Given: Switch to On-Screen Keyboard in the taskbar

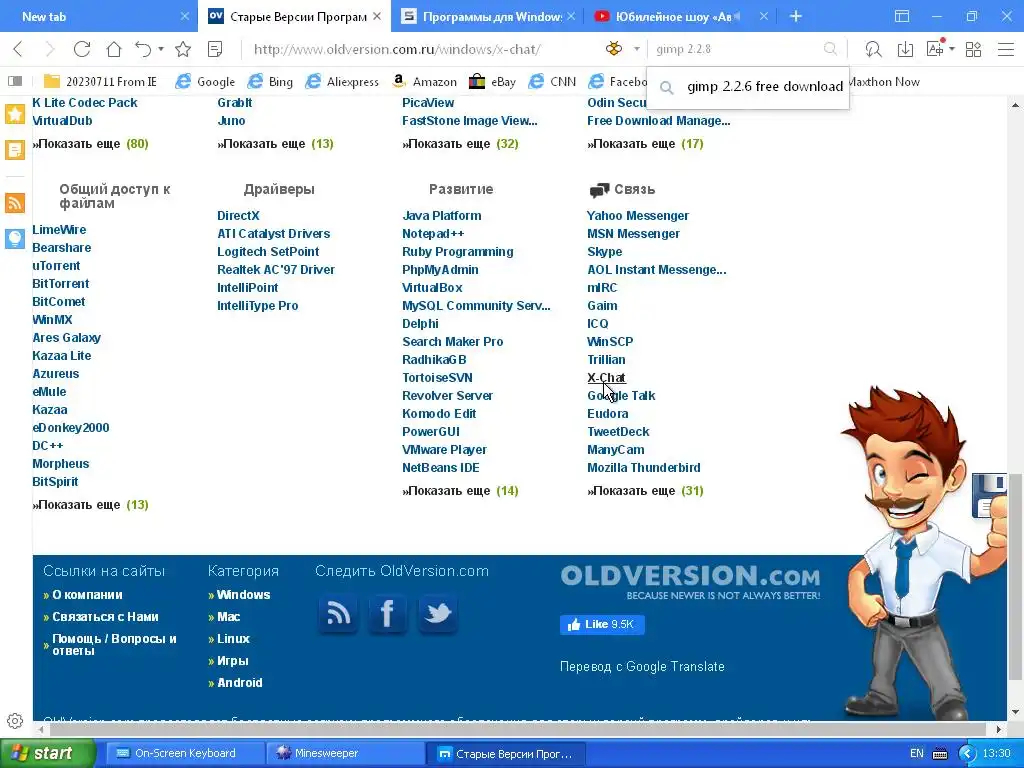Looking at the screenshot, I should (x=185, y=754).
